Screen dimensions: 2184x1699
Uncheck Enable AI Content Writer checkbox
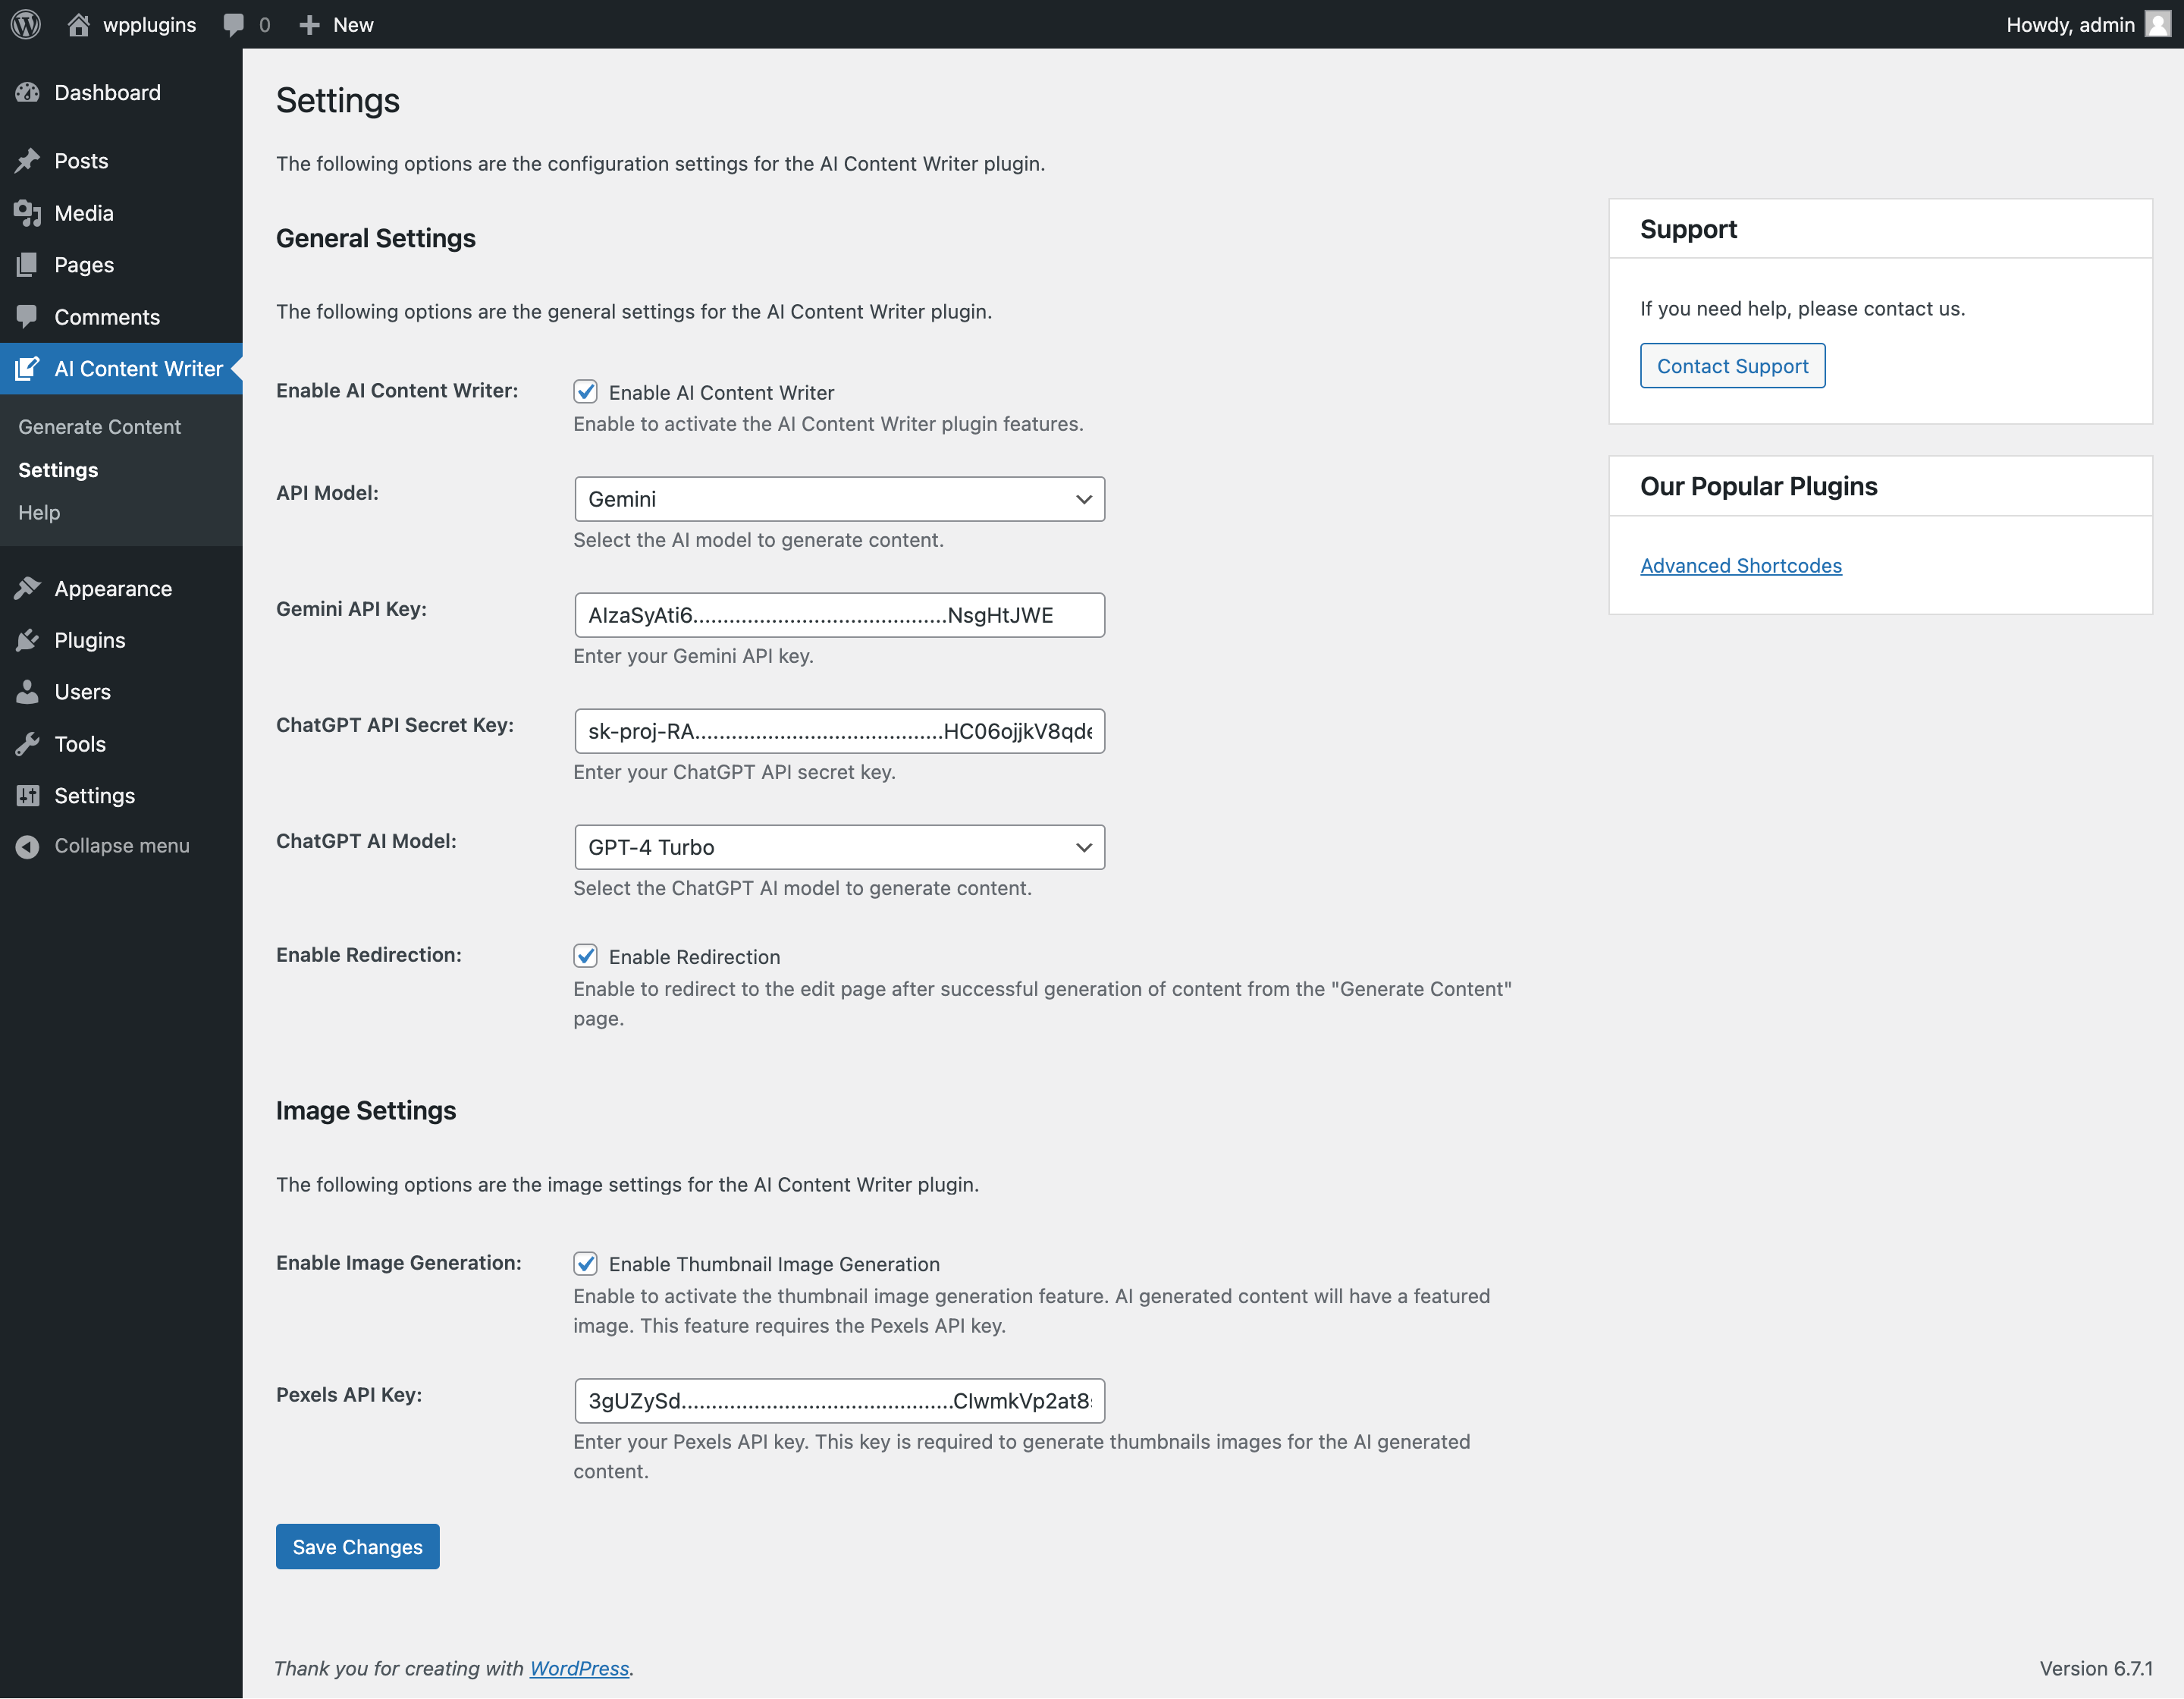pos(585,392)
